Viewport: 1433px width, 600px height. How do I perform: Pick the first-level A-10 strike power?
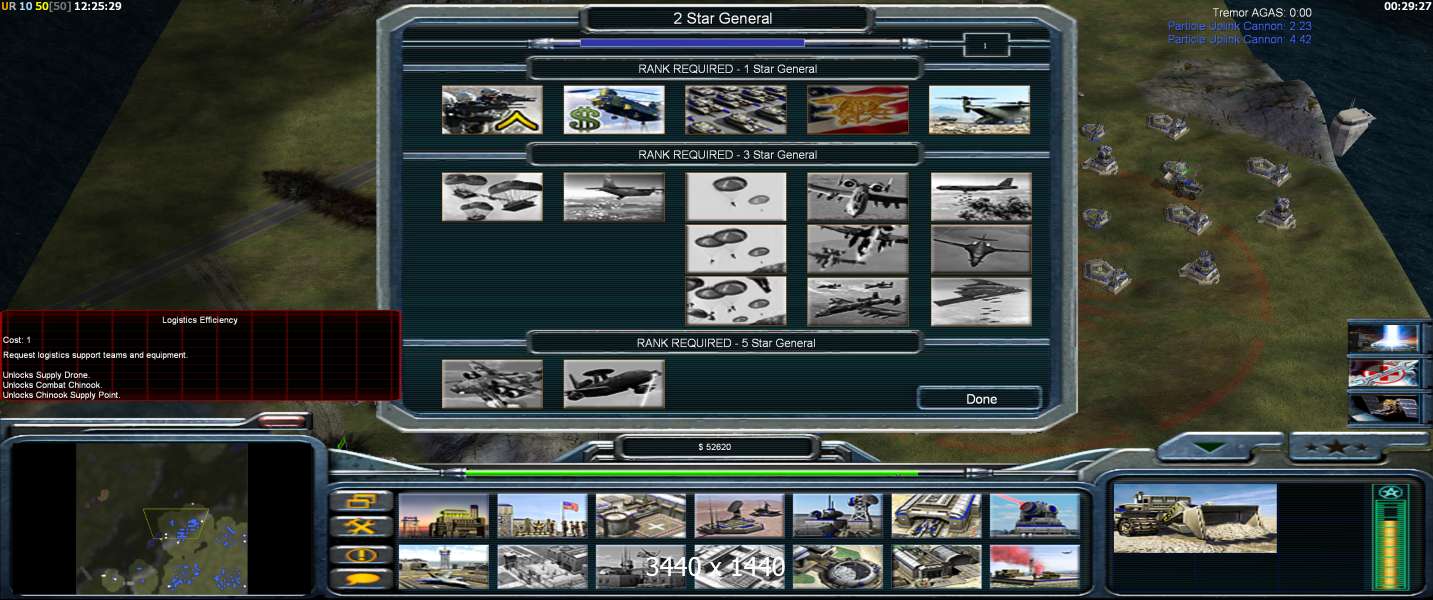857,196
